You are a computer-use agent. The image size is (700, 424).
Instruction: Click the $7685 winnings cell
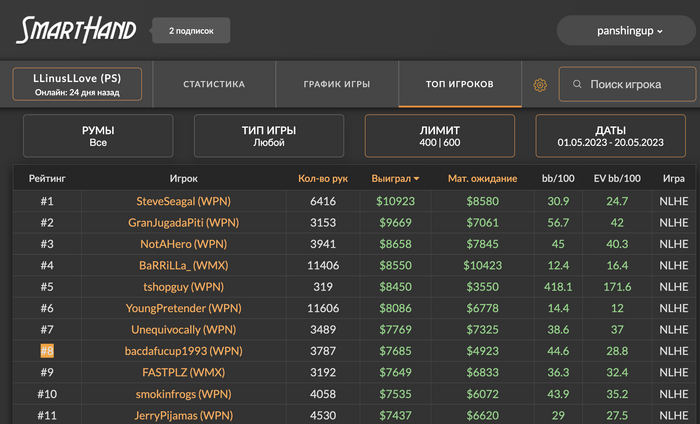click(x=396, y=351)
